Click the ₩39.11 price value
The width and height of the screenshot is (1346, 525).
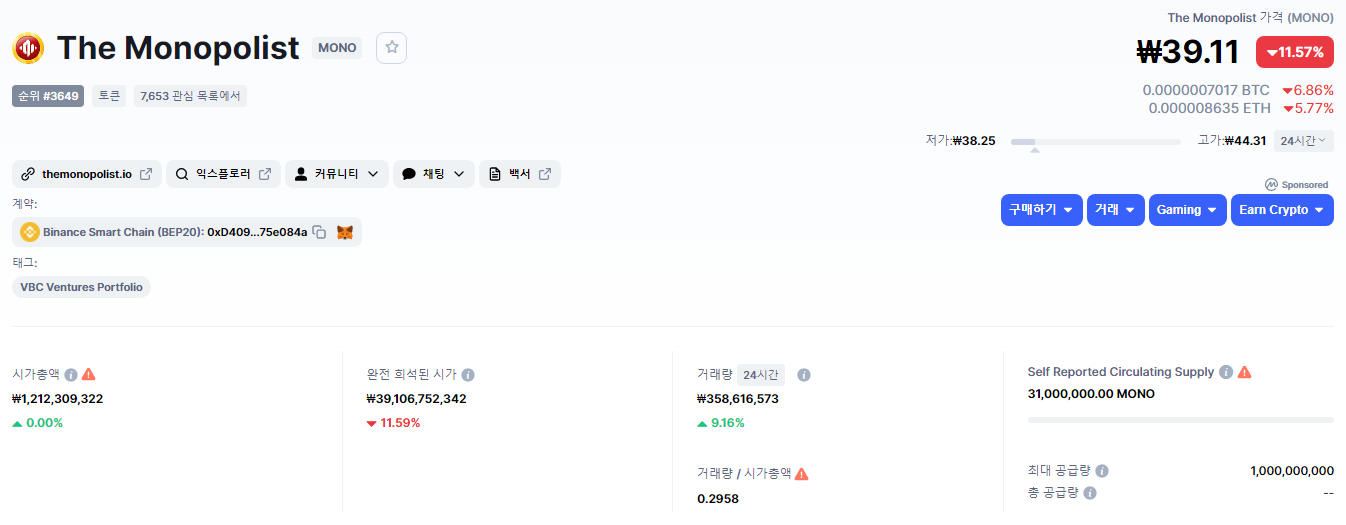tap(1188, 51)
